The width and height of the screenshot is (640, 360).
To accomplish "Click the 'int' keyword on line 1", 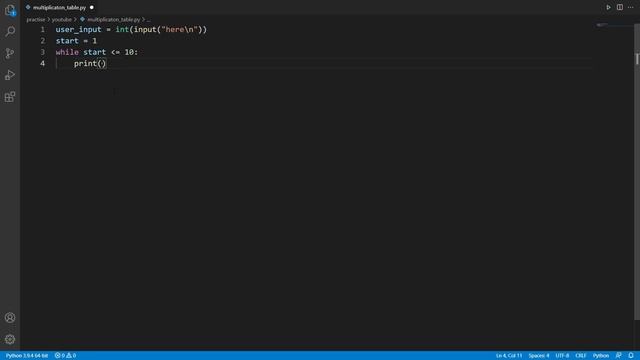I will (x=122, y=29).
